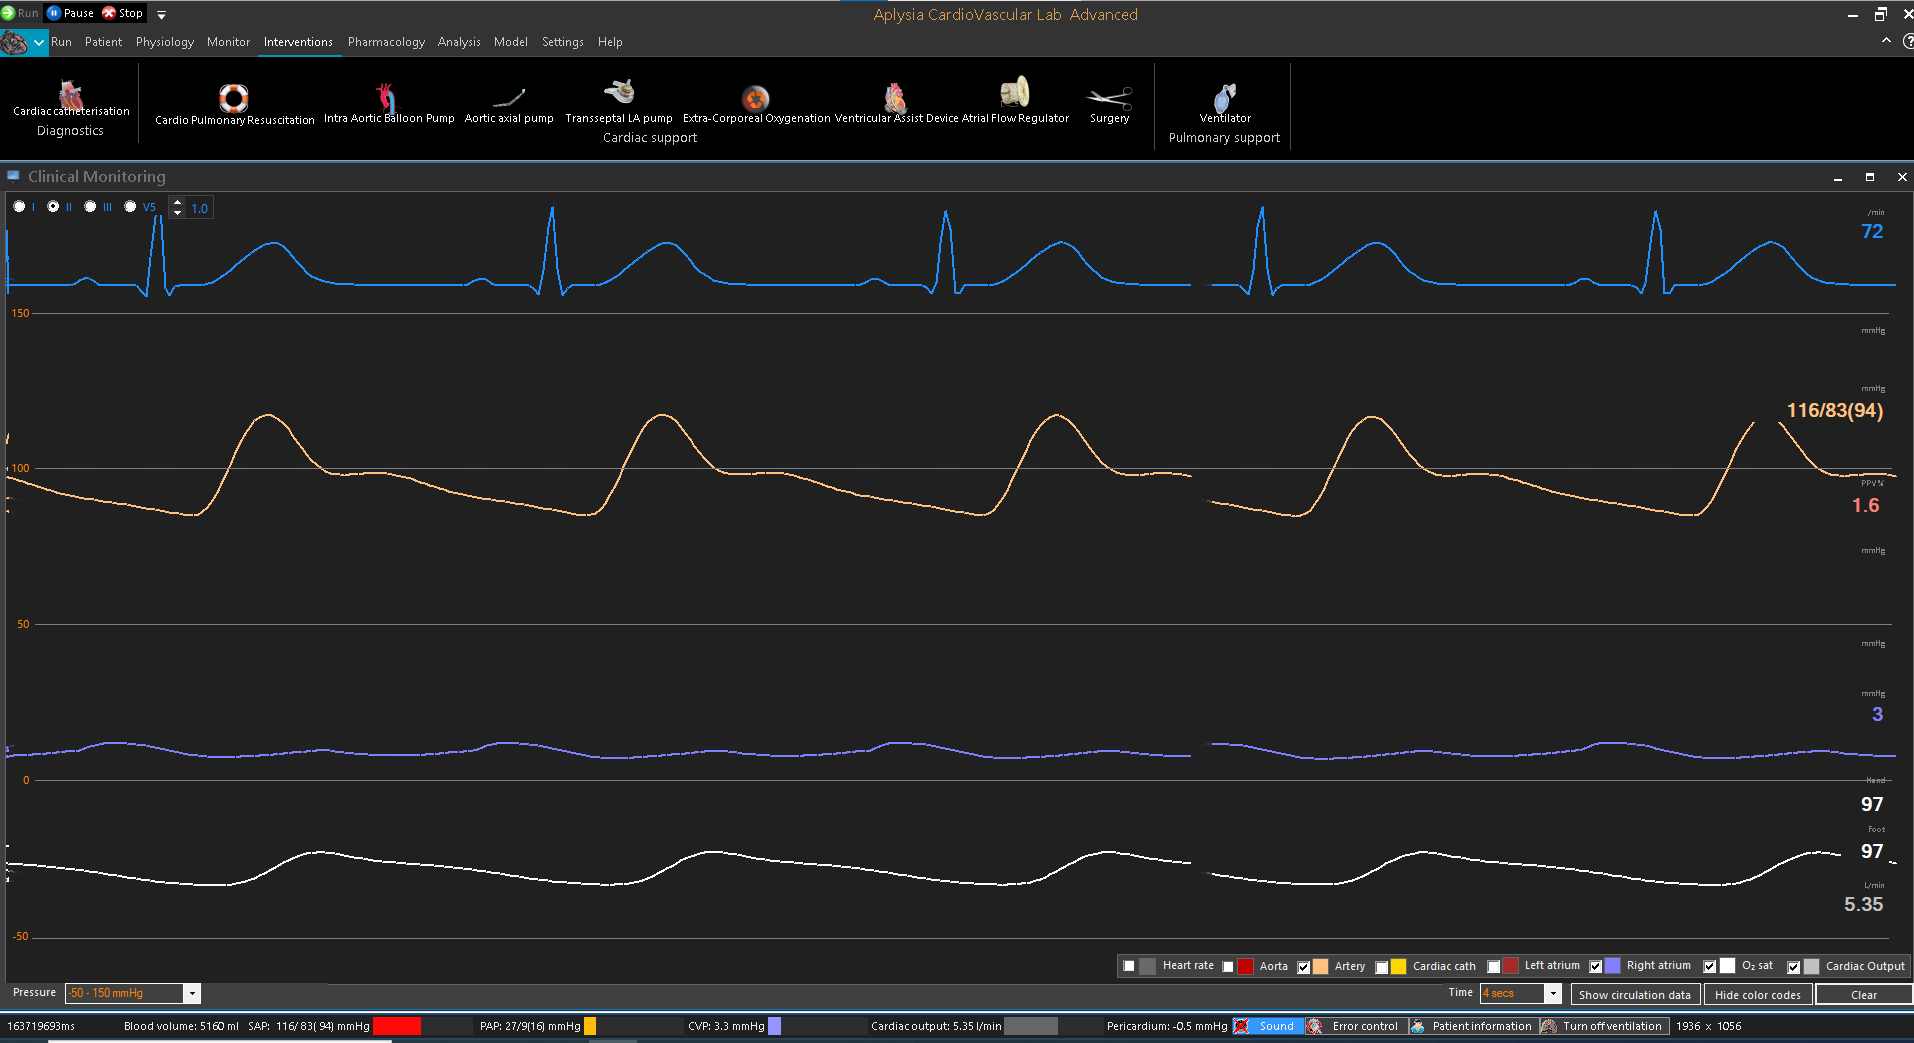Viewport: 1914px width, 1043px height.
Task: Click the Show circulation data button
Action: pyautogui.click(x=1634, y=995)
